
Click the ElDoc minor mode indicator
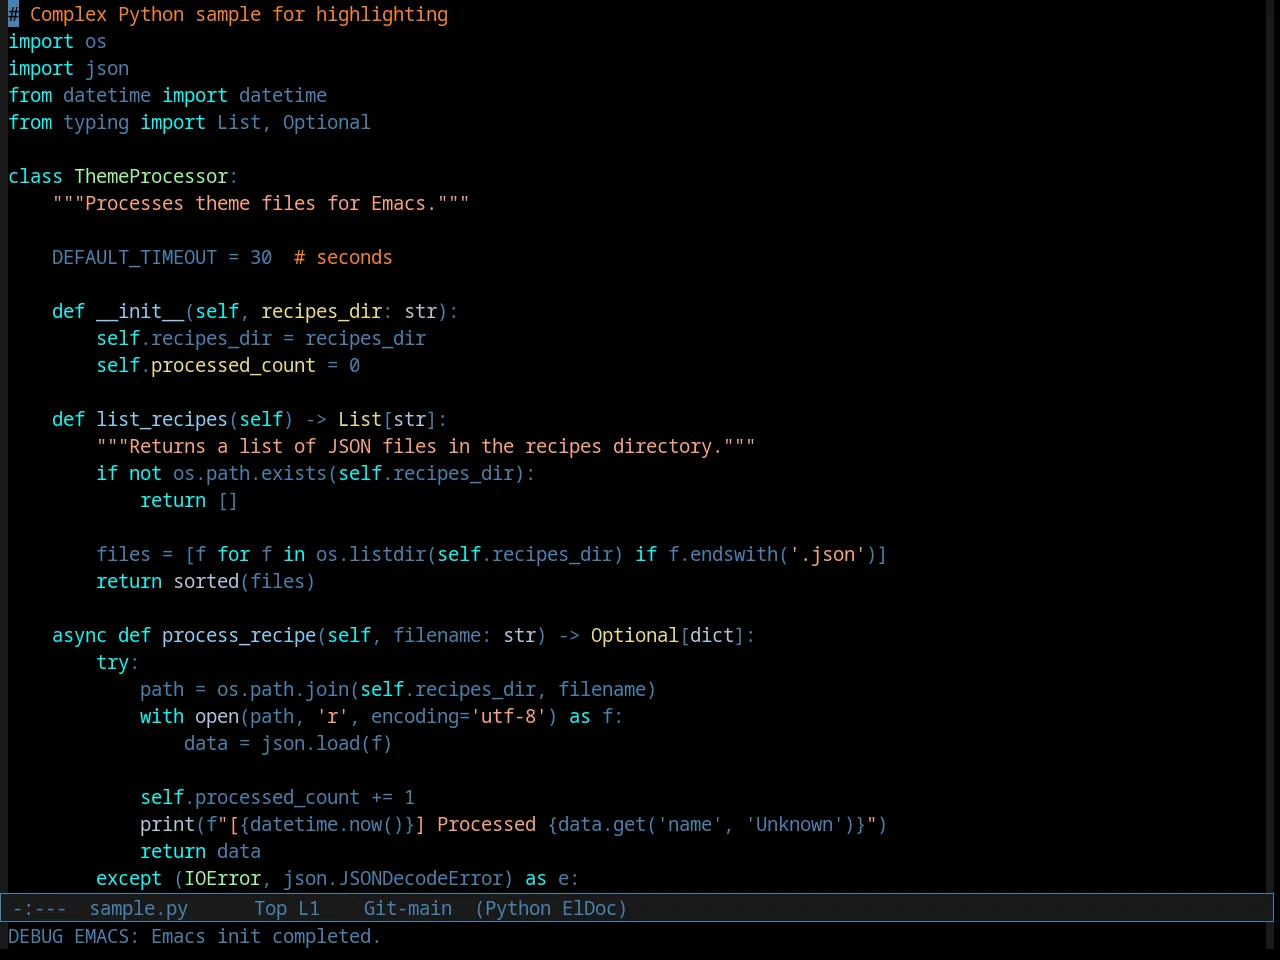590,908
